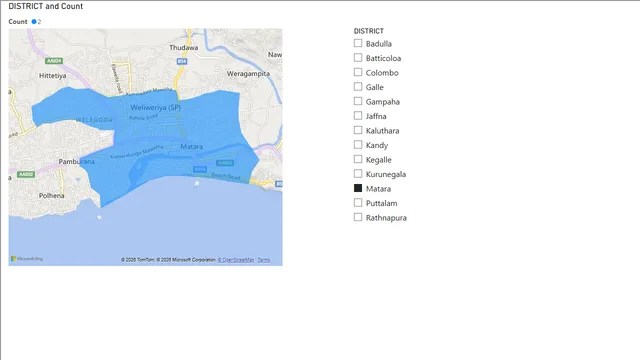
Task: Check the Badulla district checkbox
Action: (358, 43)
